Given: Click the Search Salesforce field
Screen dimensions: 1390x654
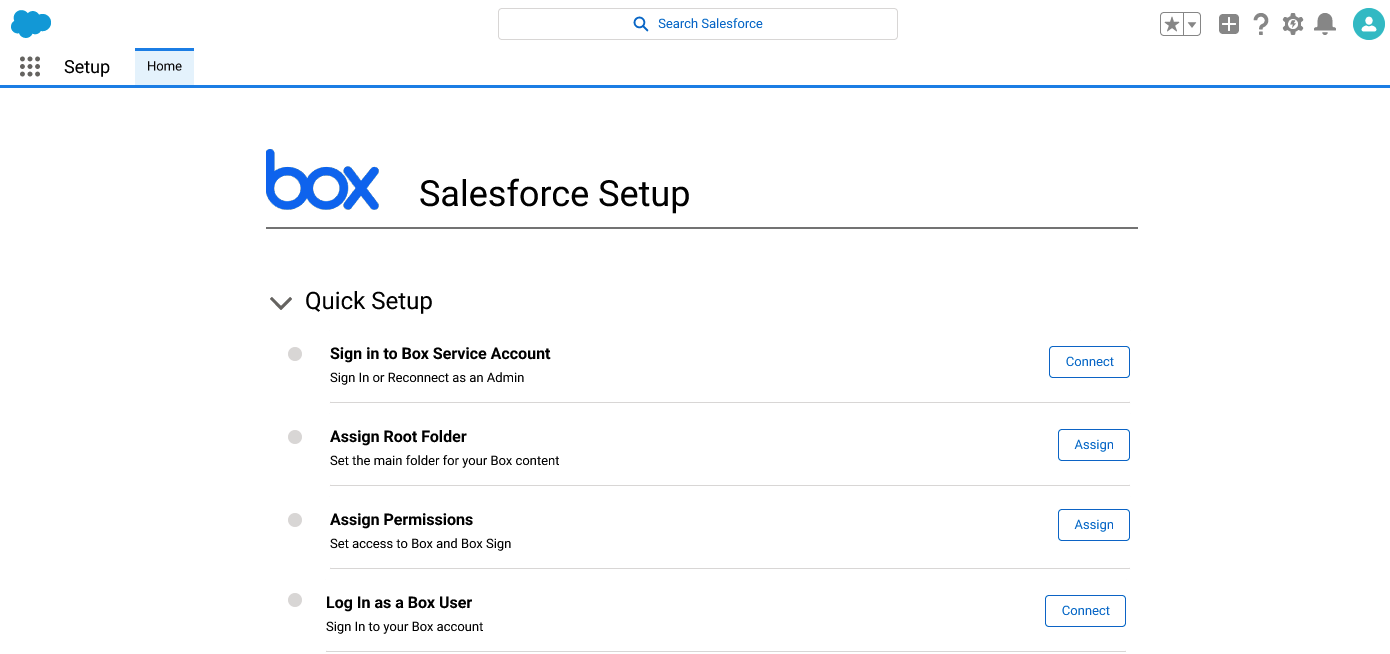Looking at the screenshot, I should [698, 24].
